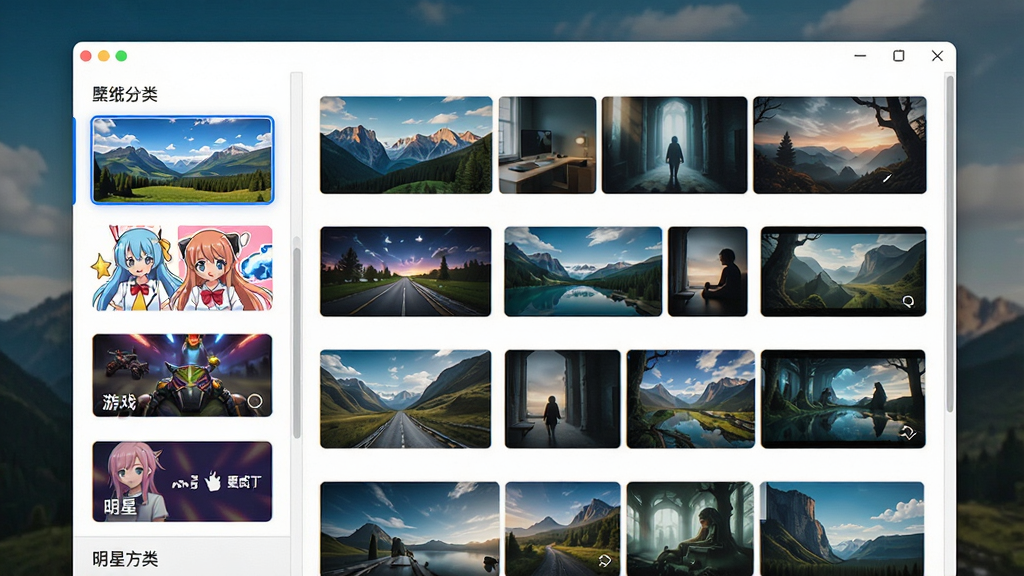This screenshot has height=576, width=1024.
Task: Open the road under twilight sky wallpaper
Action: 406,272
